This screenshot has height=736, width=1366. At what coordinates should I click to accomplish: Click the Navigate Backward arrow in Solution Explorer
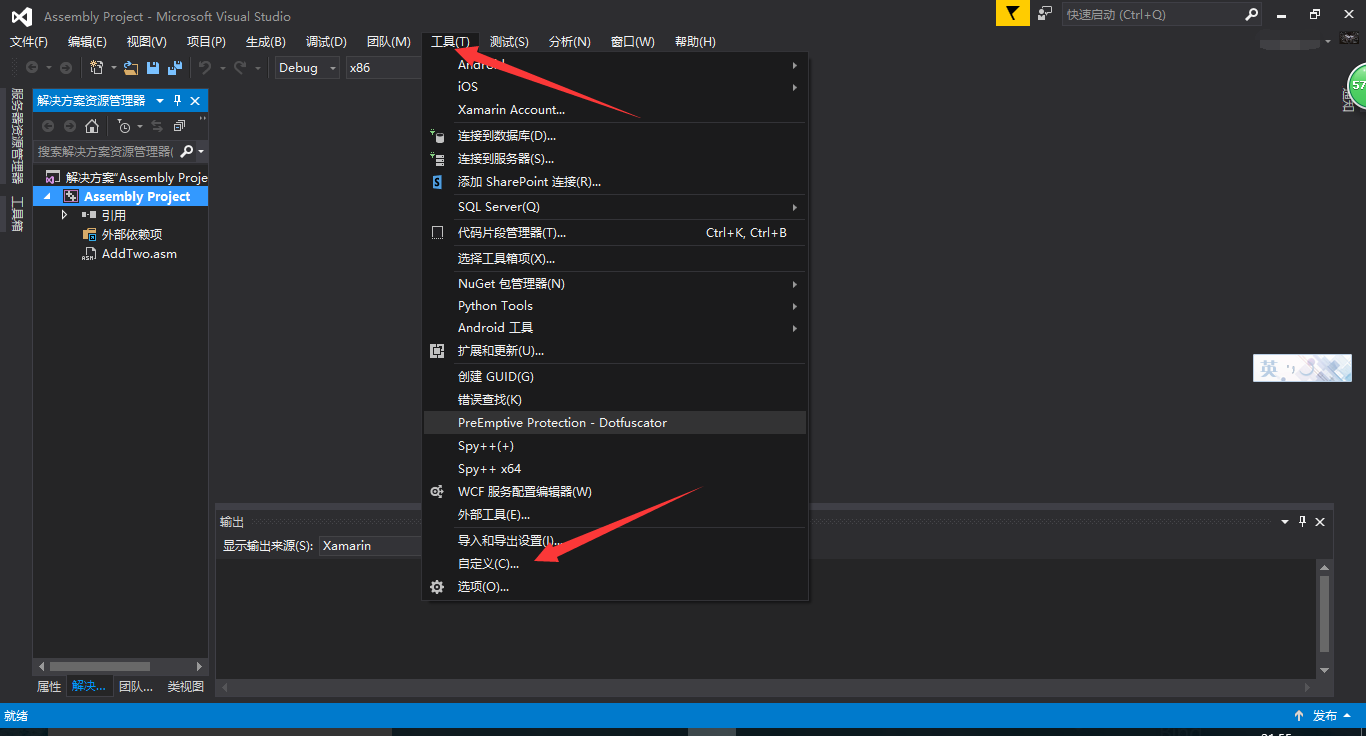pyautogui.click(x=48, y=126)
